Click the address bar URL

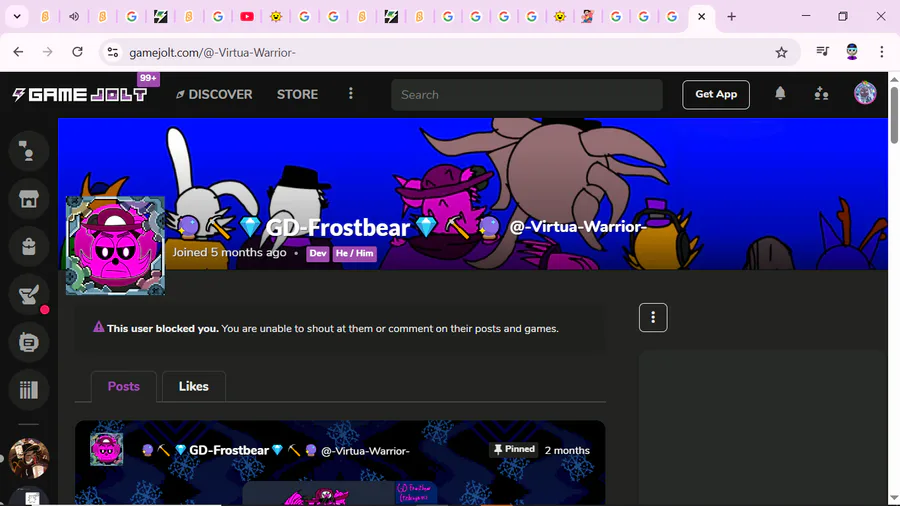[x=212, y=53]
